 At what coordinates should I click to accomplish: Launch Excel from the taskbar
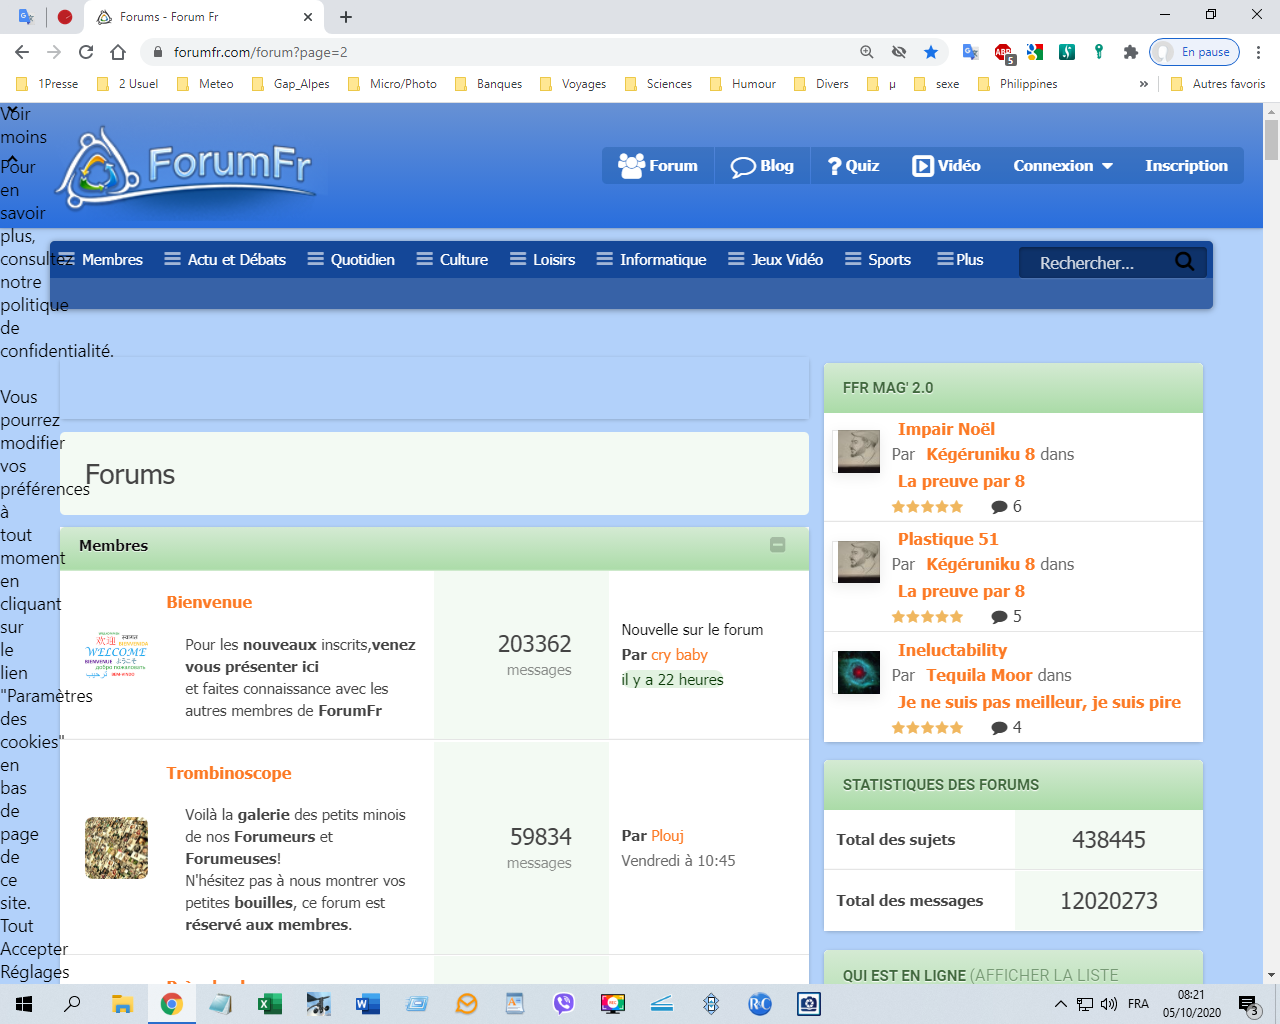click(270, 1004)
